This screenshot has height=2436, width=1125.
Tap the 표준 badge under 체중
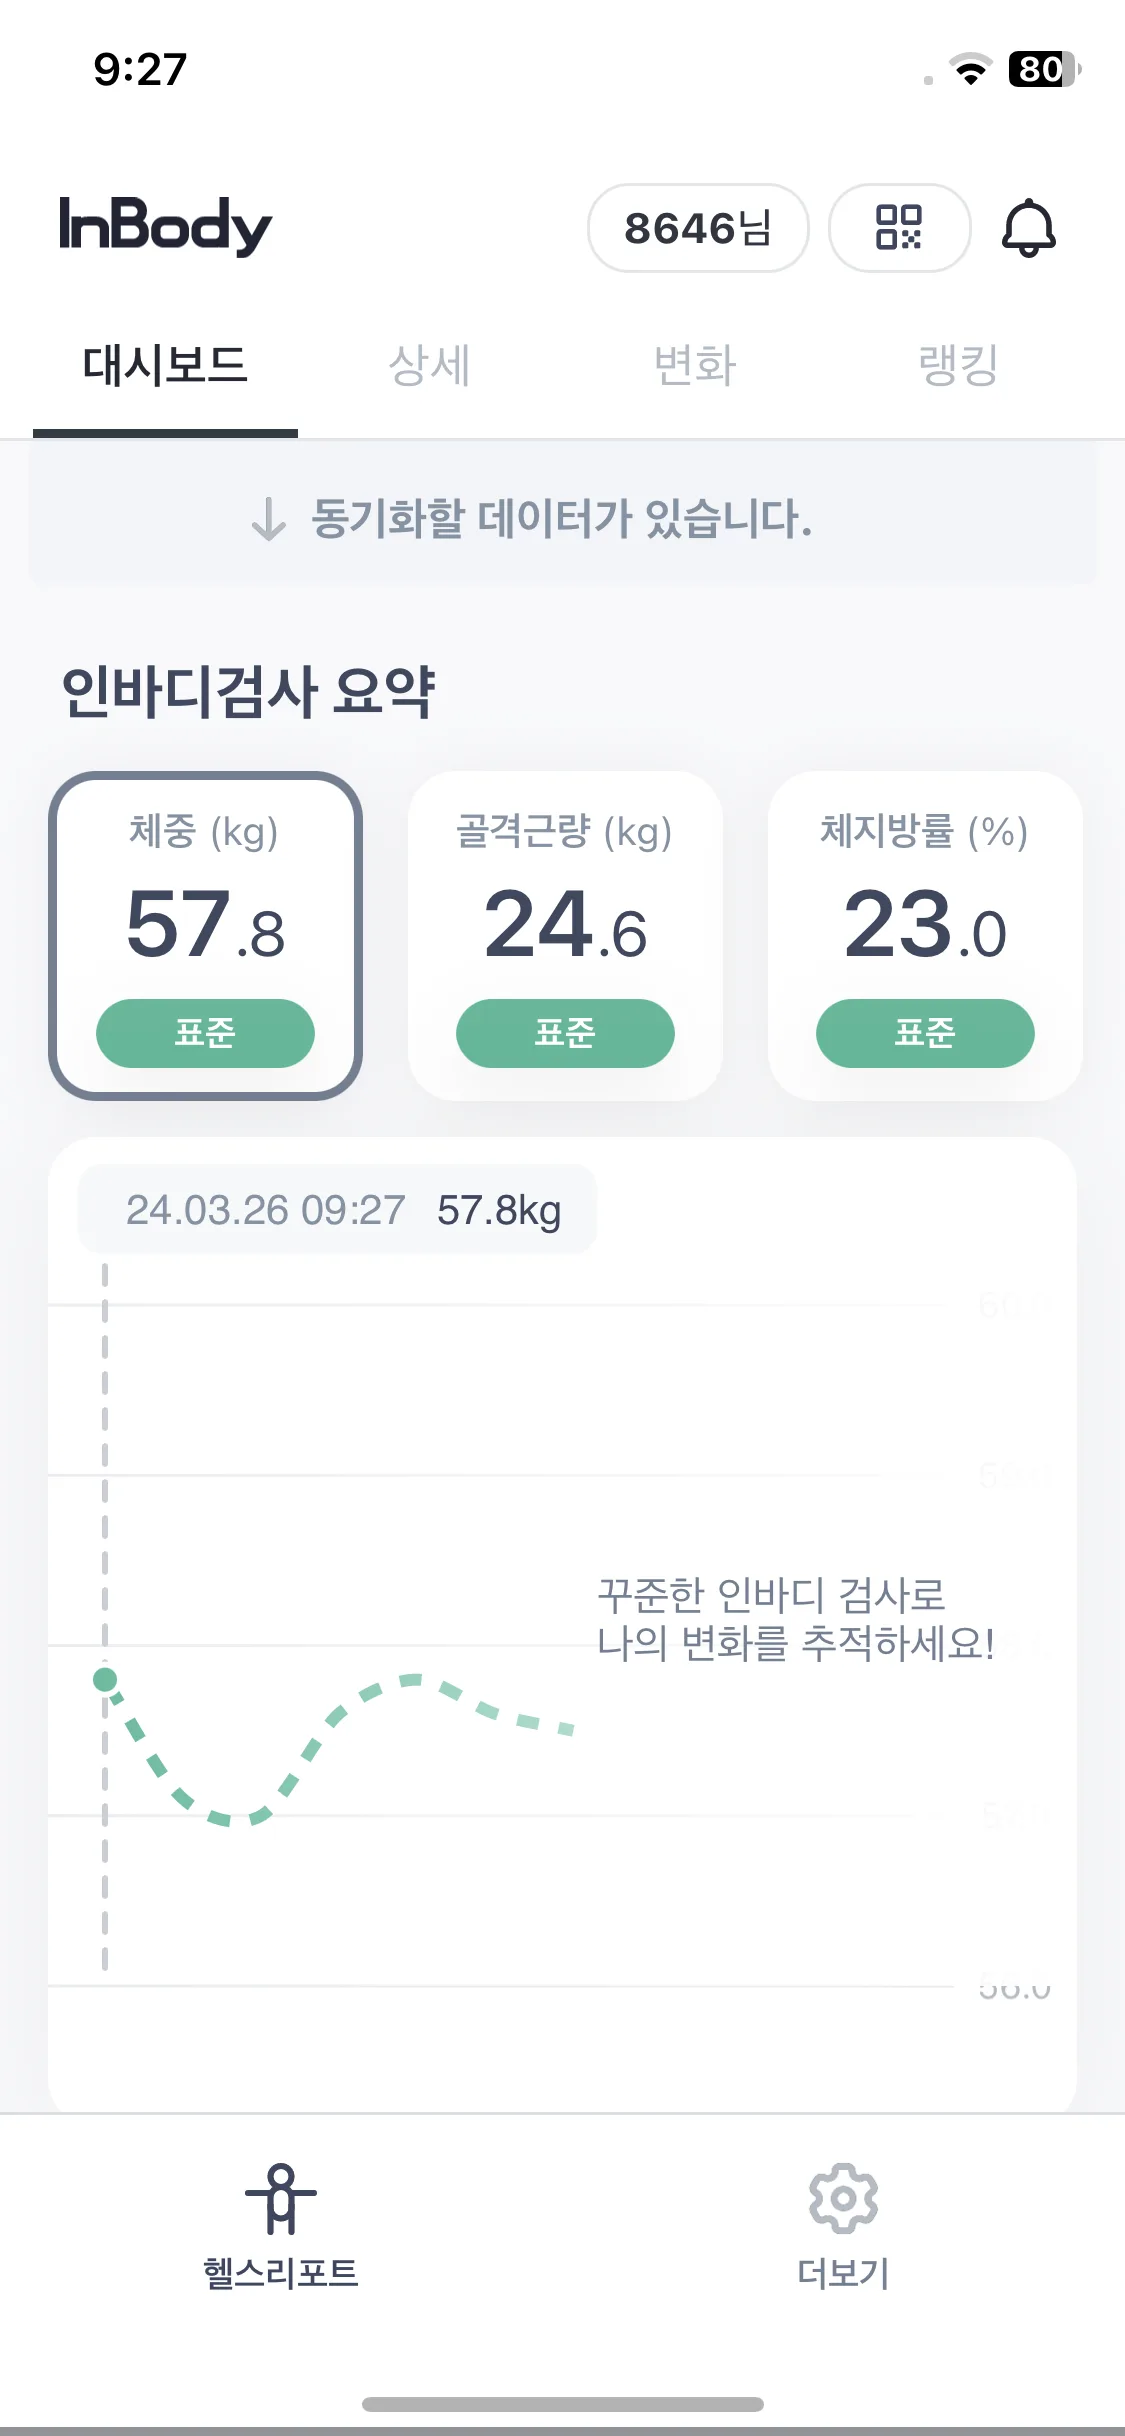pyautogui.click(x=205, y=1033)
